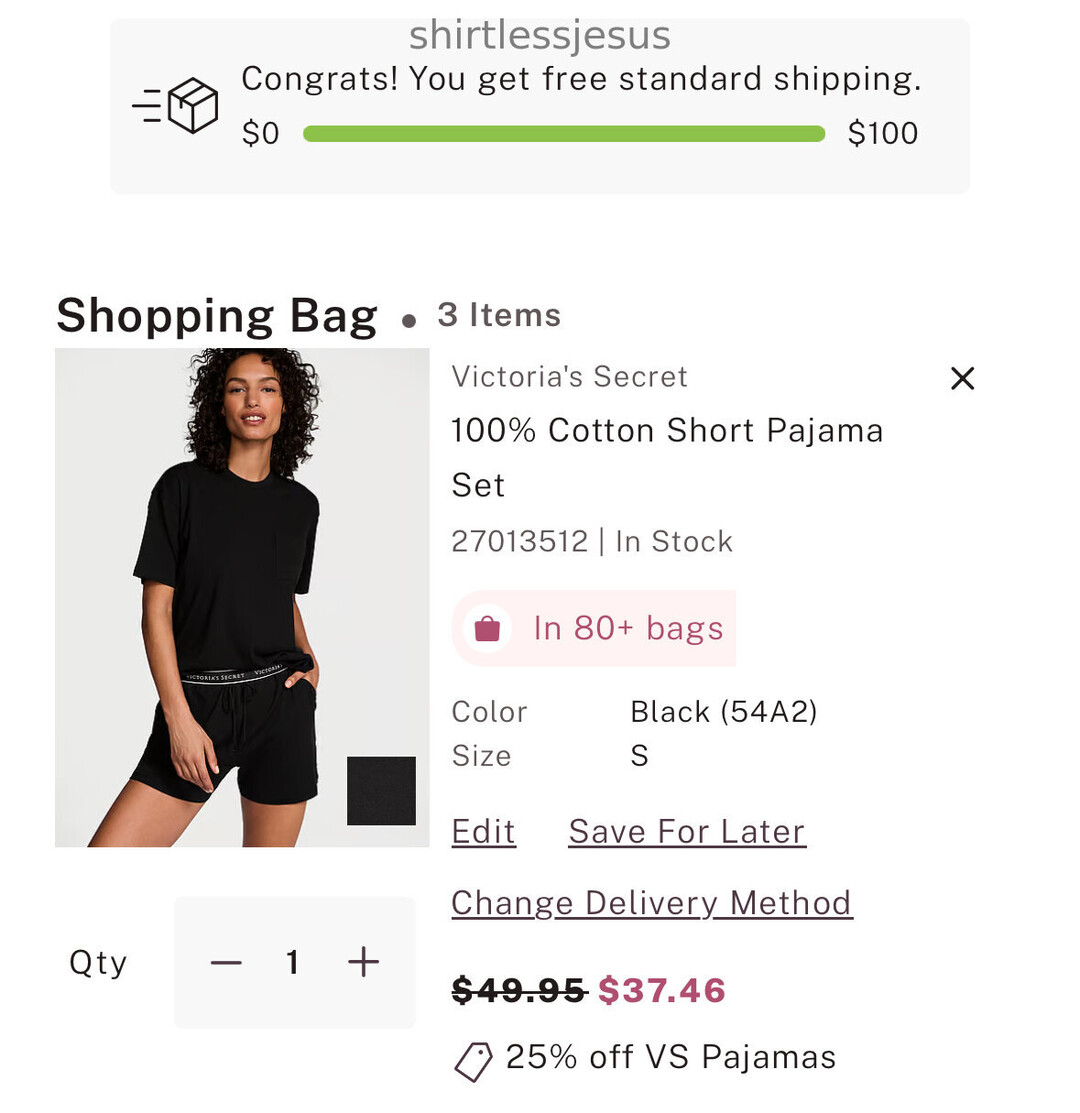Remove pajama set with X icon
The height and width of the screenshot is (1113, 1080).
click(962, 378)
